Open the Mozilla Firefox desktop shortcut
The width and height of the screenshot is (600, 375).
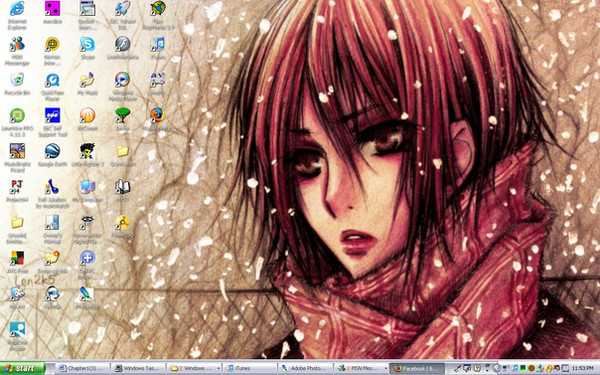[x=157, y=119]
